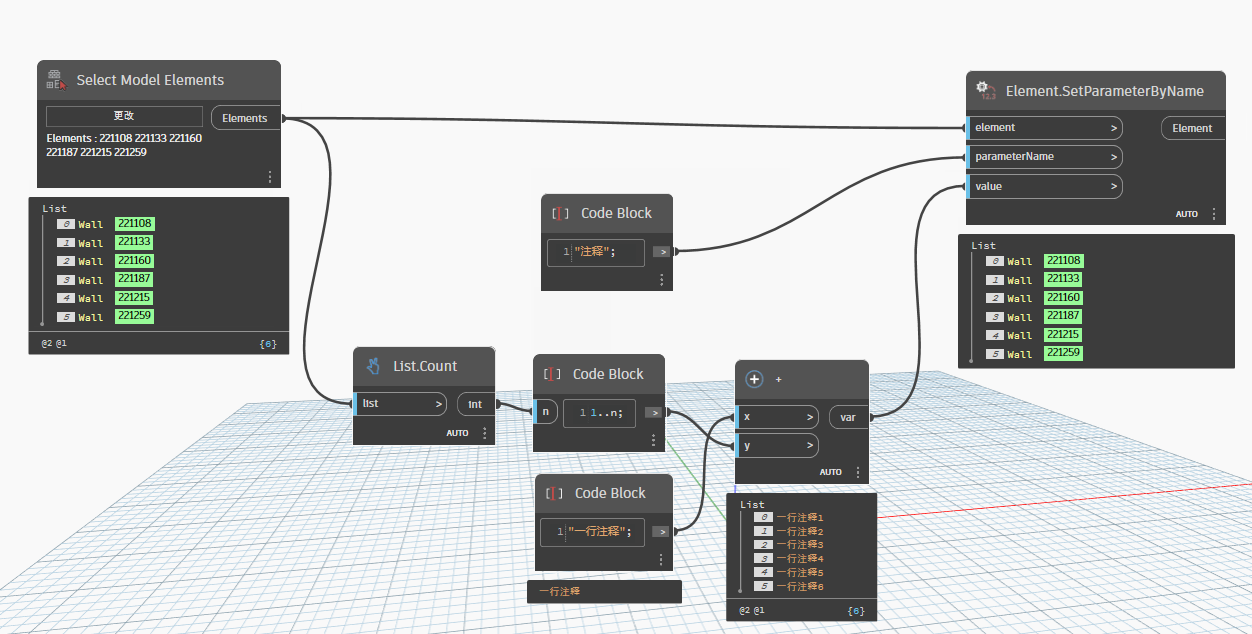Expand the parameterName input port chevron
The height and width of the screenshot is (634, 1252).
[1113, 157]
